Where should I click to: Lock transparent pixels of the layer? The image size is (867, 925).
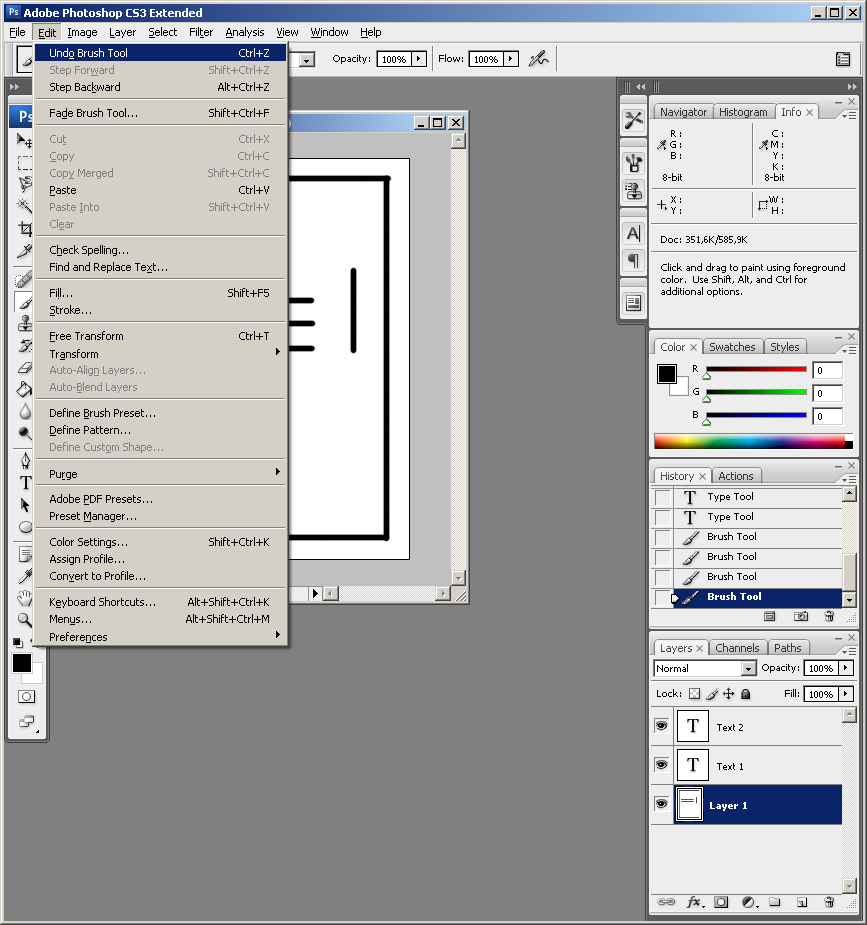tap(694, 694)
